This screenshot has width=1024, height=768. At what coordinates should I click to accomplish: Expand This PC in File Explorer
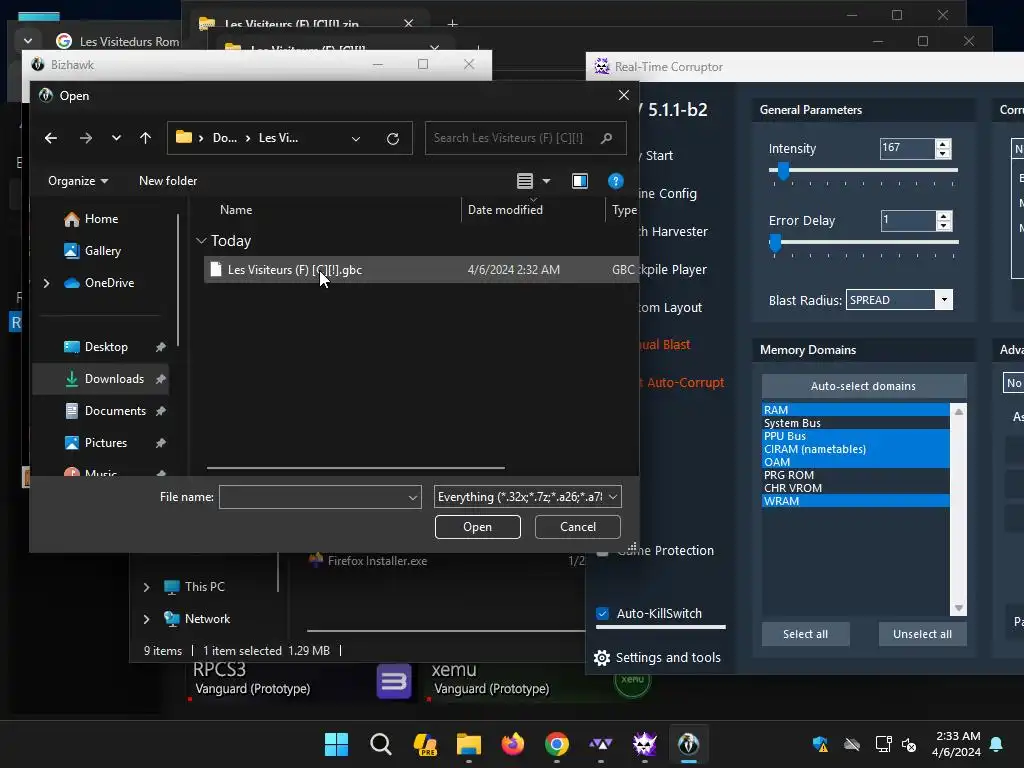point(146,587)
